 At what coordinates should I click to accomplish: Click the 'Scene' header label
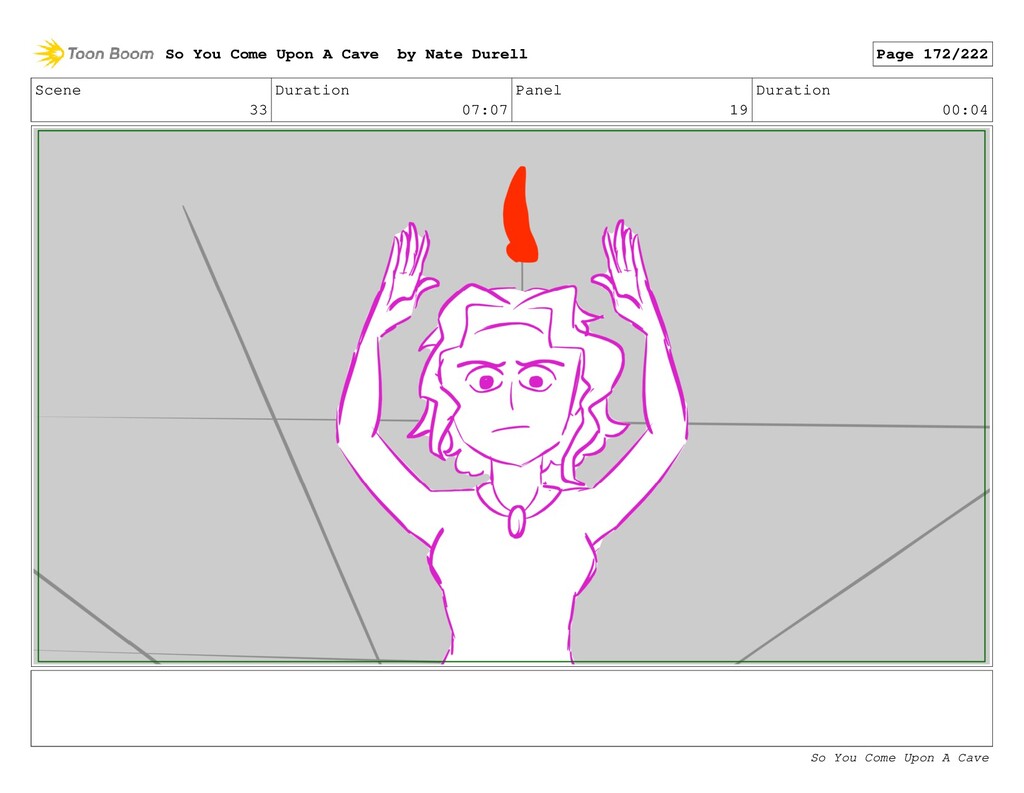point(58,90)
